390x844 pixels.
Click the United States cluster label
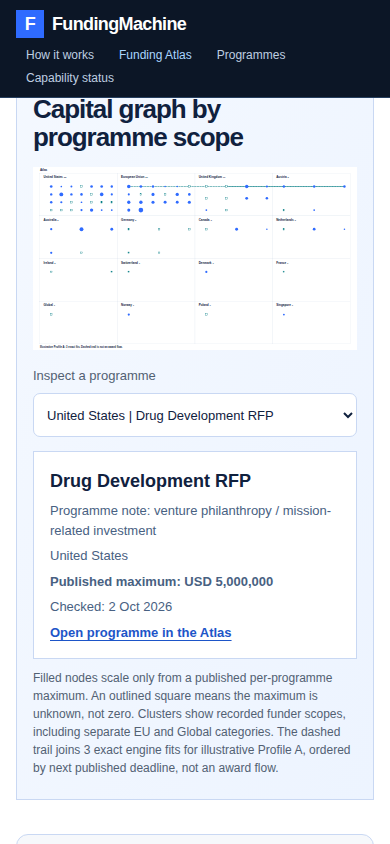click(54, 177)
